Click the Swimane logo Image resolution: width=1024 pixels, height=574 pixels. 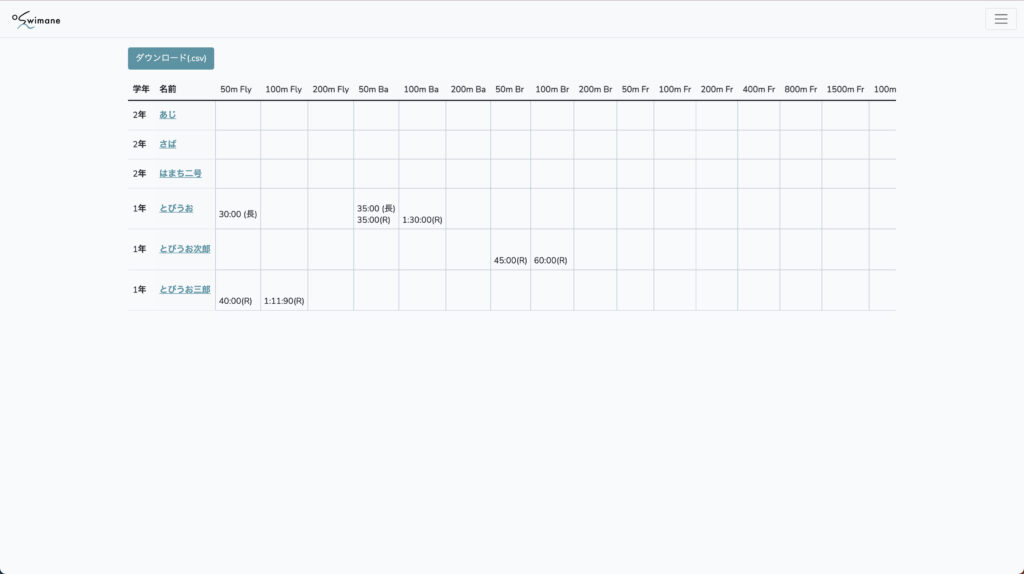point(37,20)
